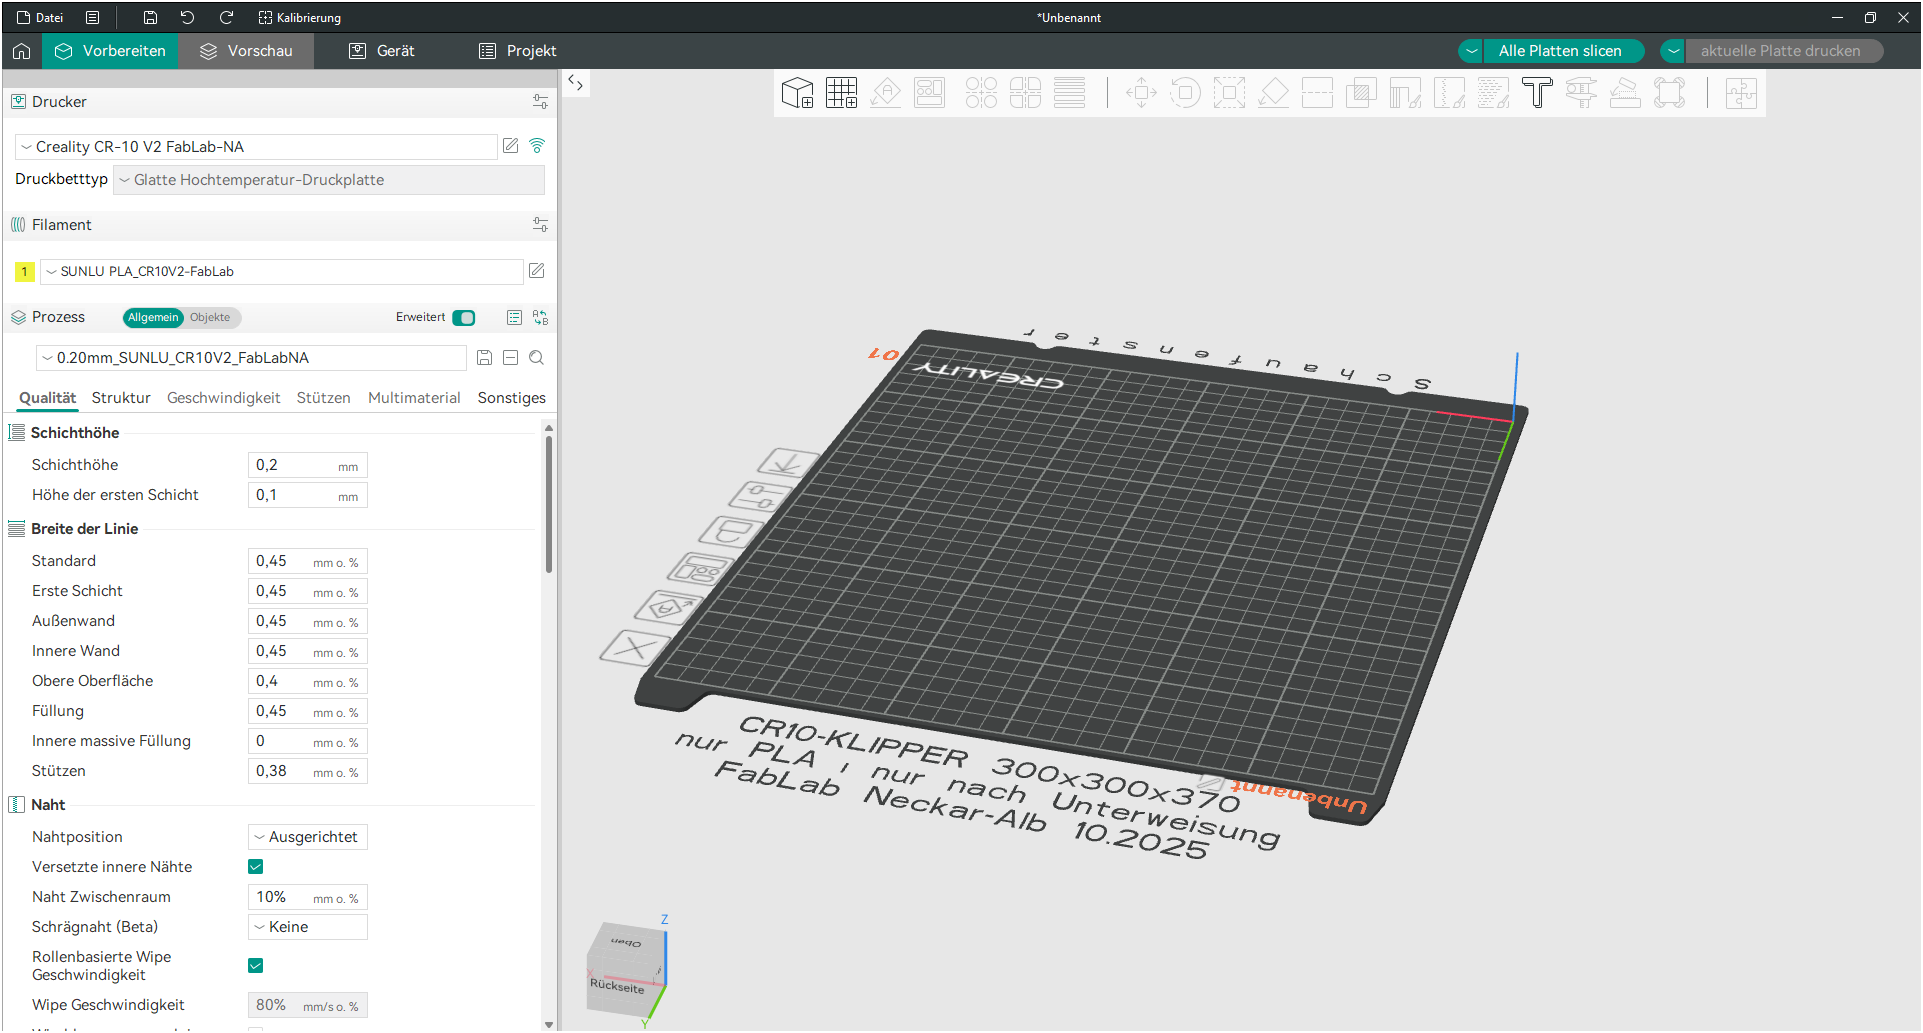
Task: Select the Move tool
Action: pos(1141,93)
